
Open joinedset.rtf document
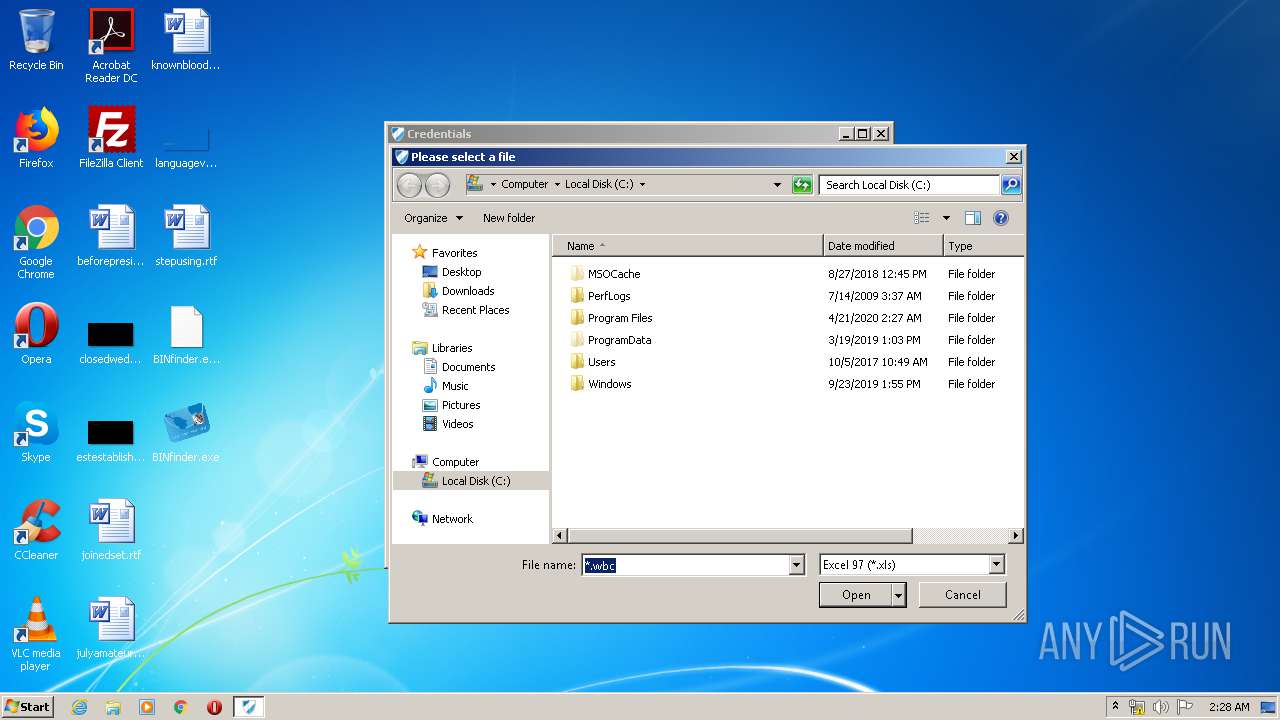tap(111, 530)
